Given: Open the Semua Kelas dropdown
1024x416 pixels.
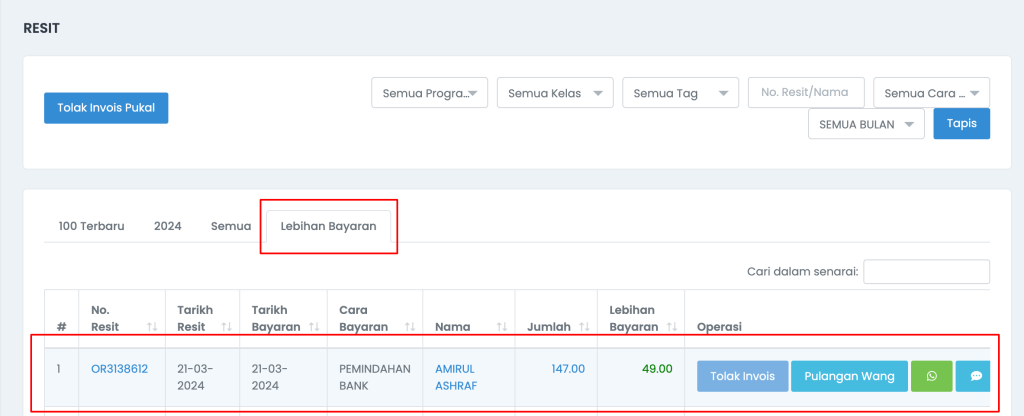Looking at the screenshot, I should [x=555, y=93].
